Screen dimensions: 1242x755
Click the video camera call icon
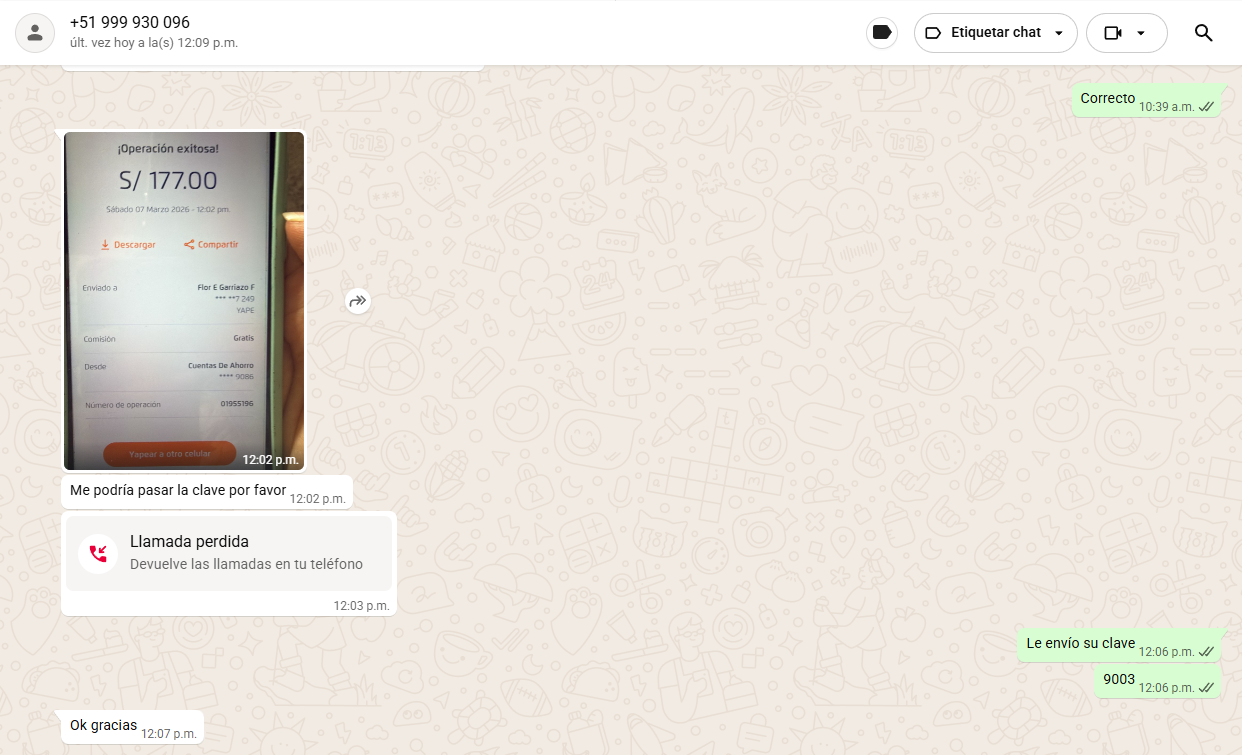(x=1113, y=33)
